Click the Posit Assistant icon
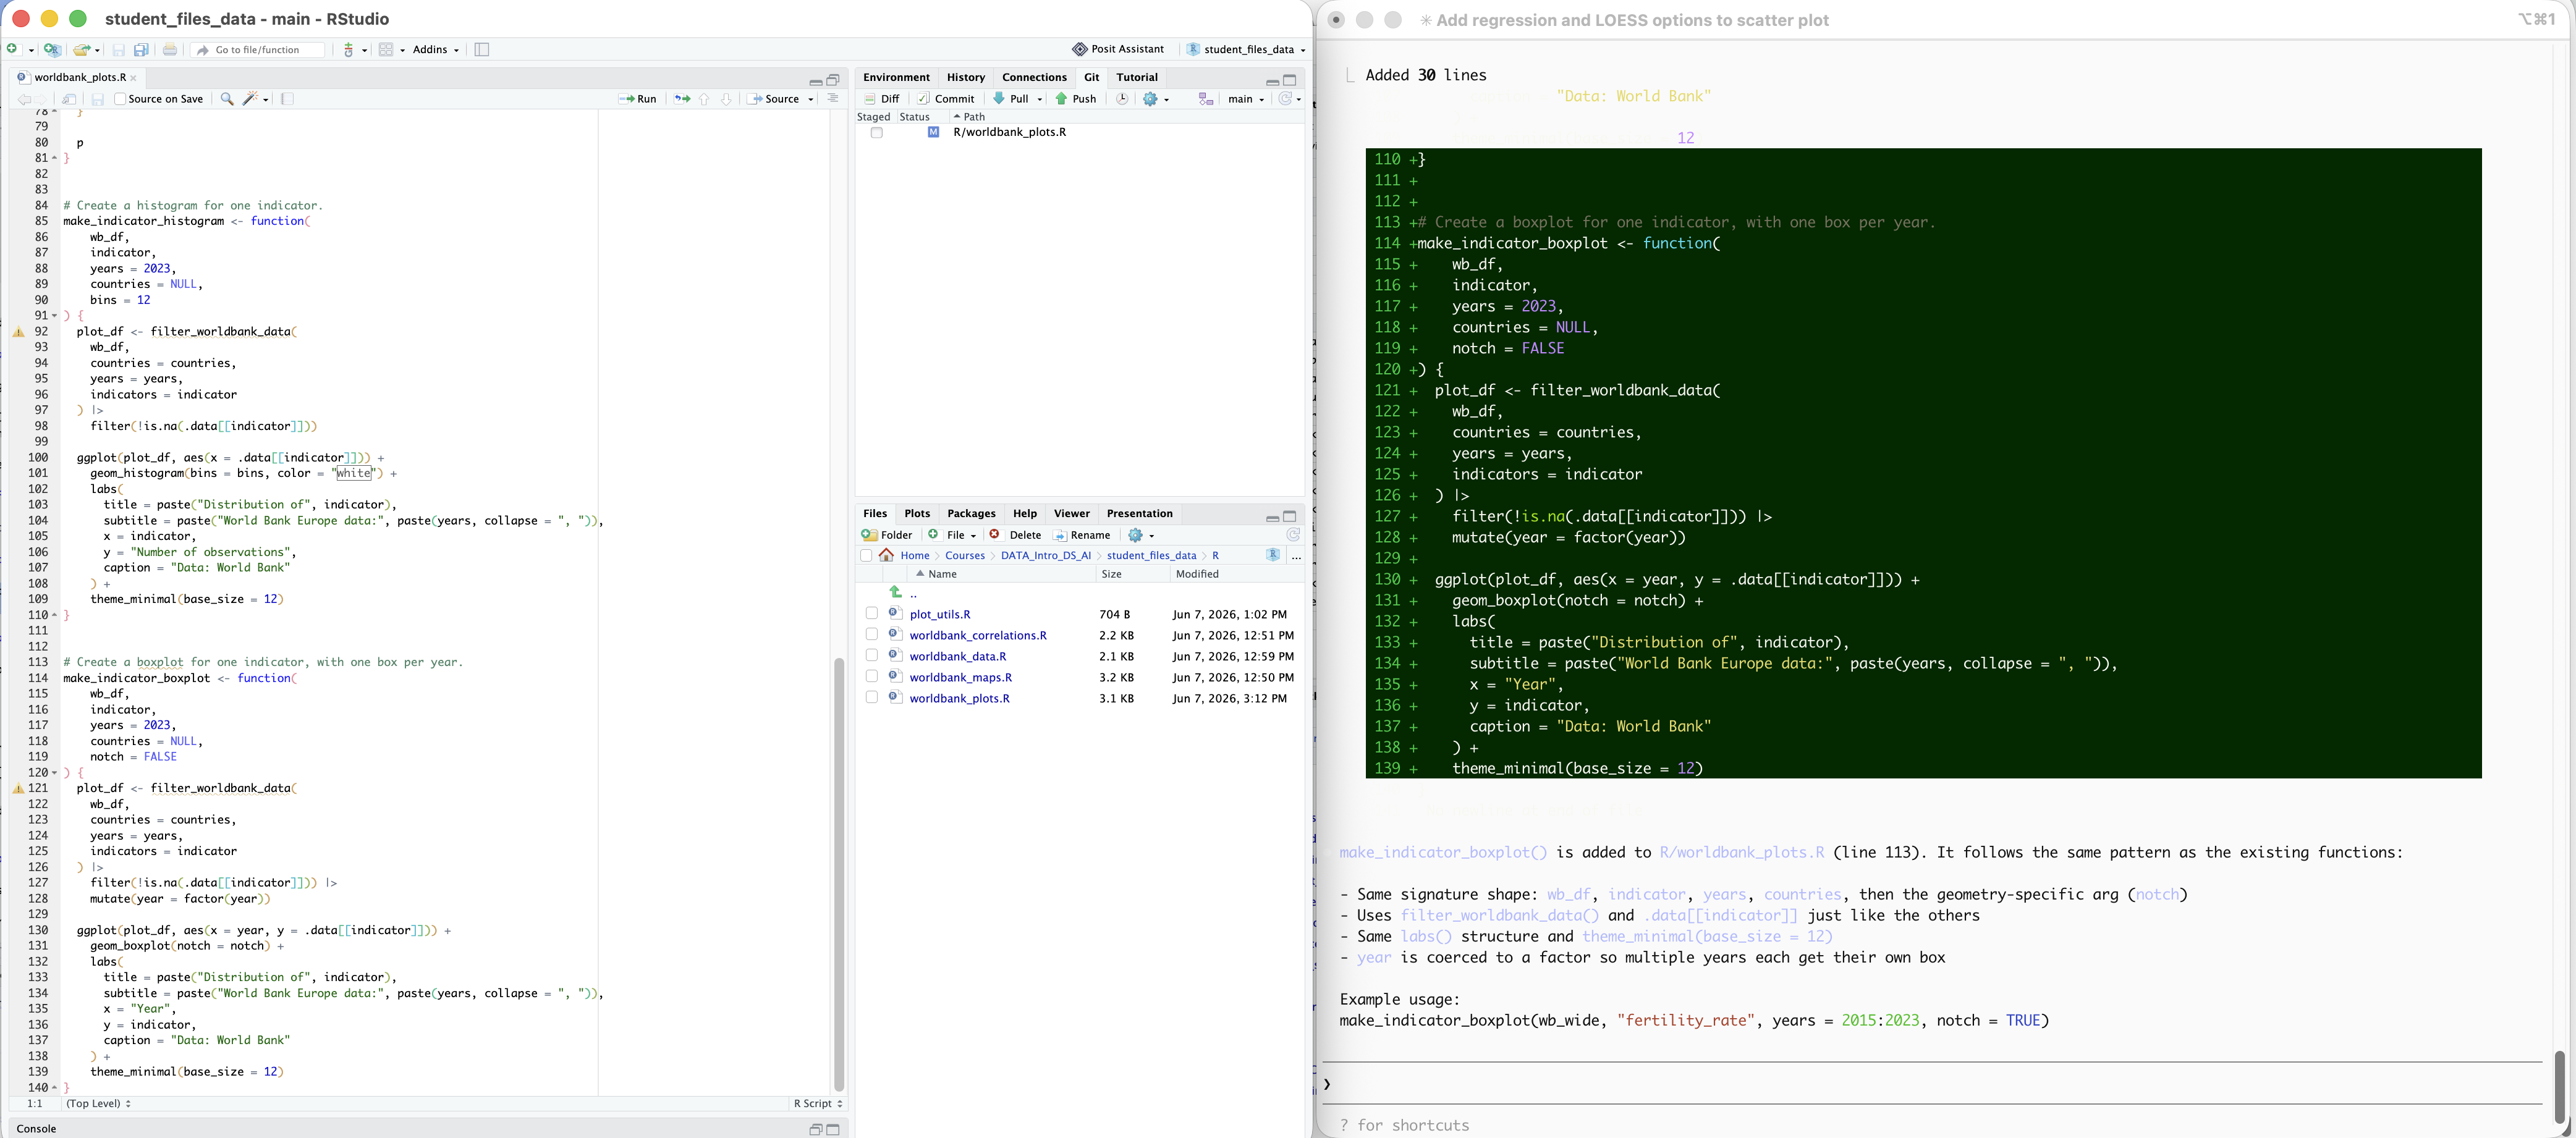The width and height of the screenshot is (2576, 1138). tap(1080, 49)
